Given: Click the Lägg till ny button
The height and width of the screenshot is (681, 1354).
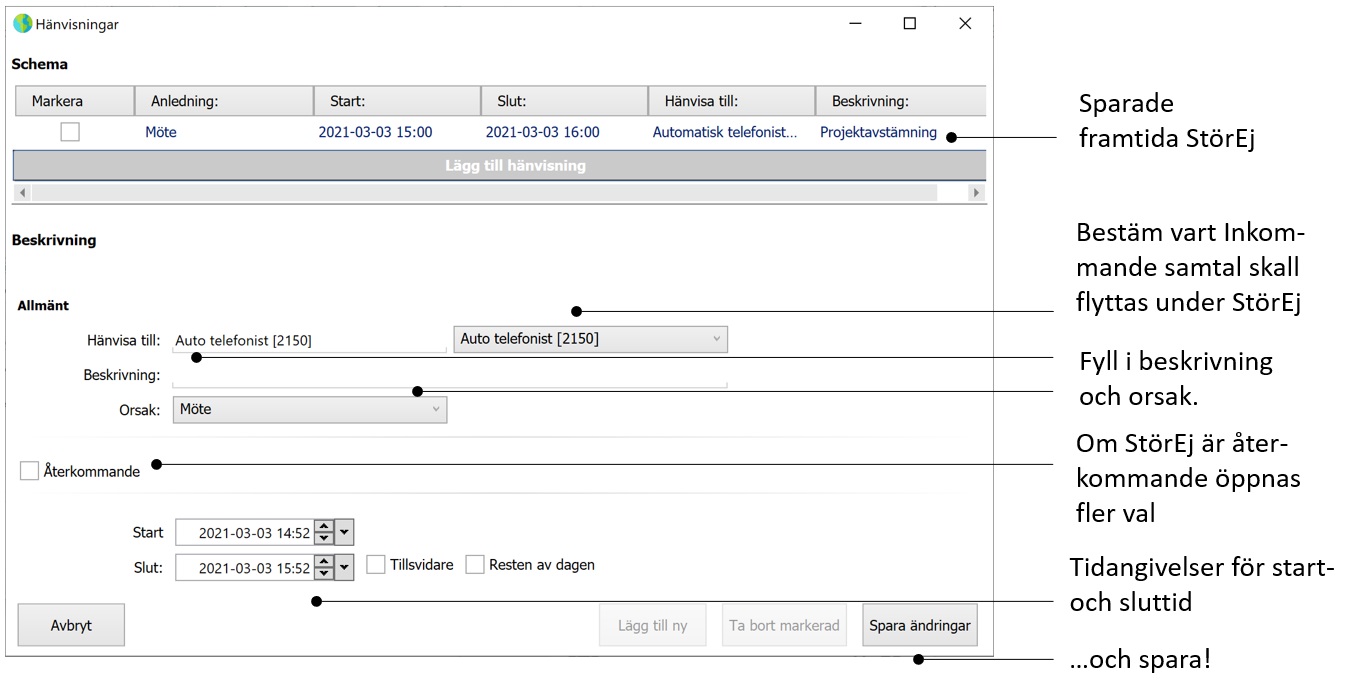Looking at the screenshot, I should coord(652,626).
